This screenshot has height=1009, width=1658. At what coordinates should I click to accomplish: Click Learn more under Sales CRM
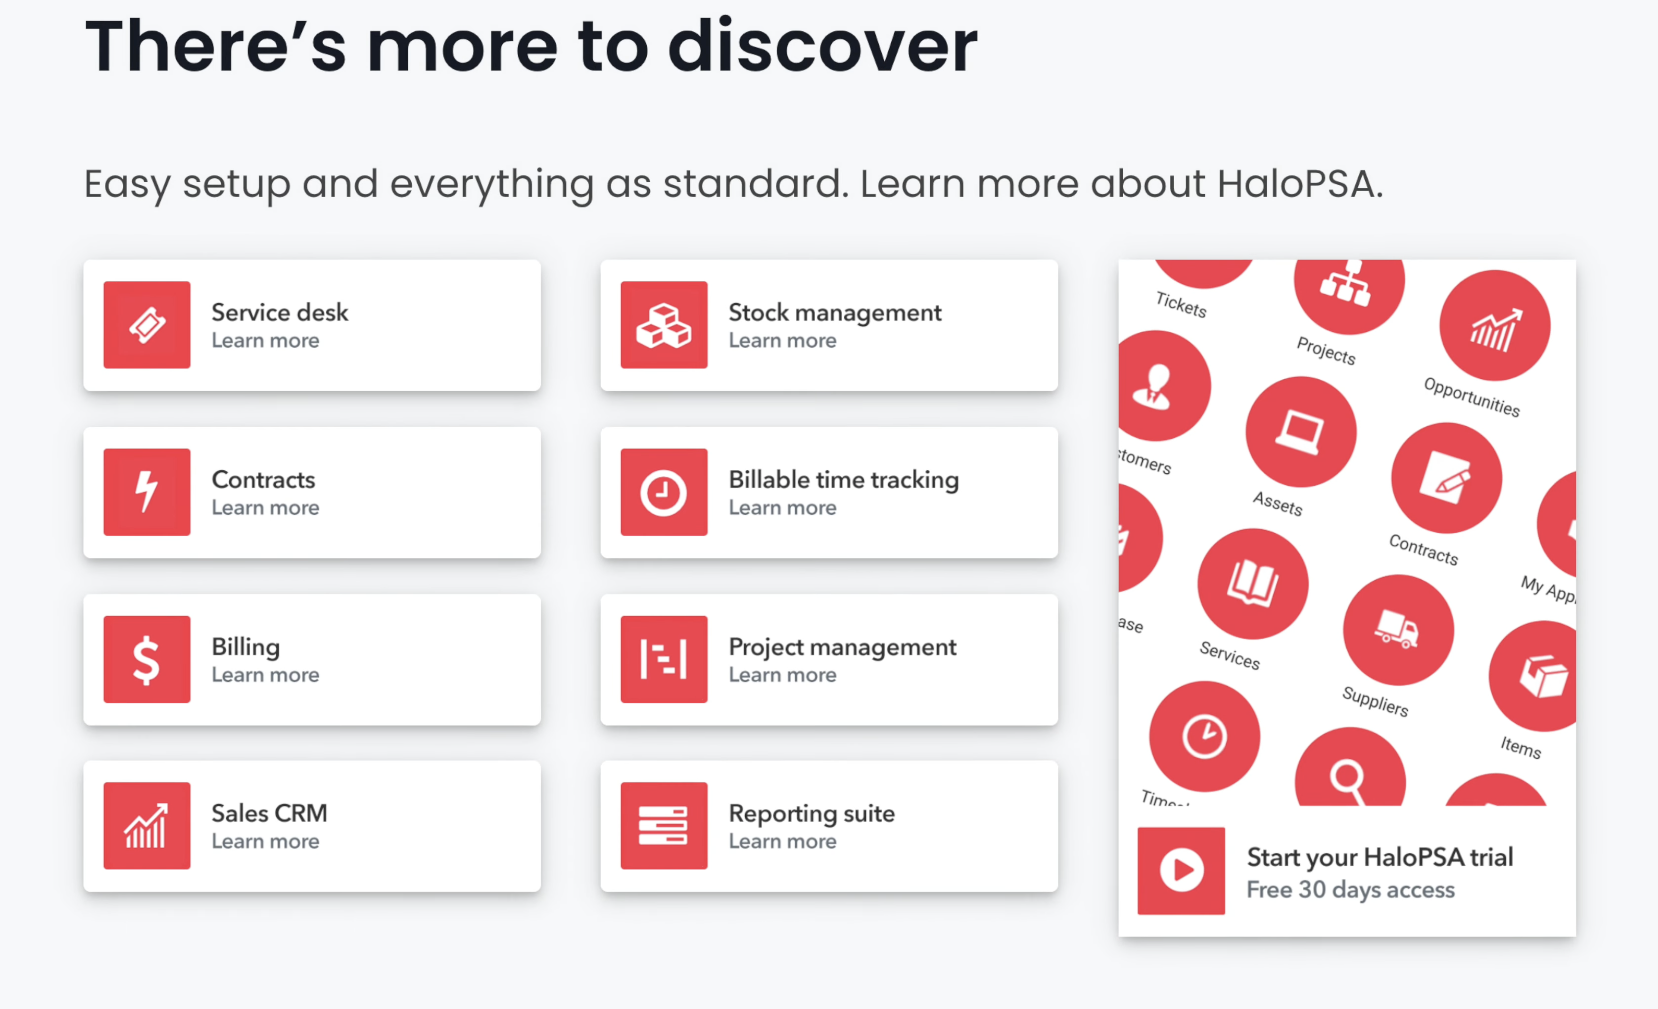pos(265,842)
